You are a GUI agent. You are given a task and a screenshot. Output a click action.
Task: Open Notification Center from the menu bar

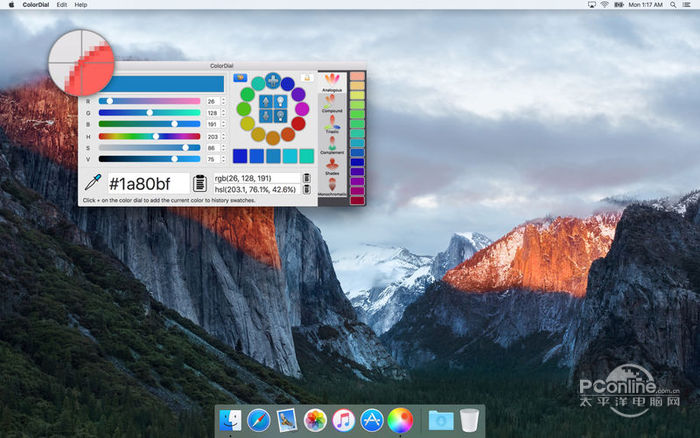(x=687, y=4)
